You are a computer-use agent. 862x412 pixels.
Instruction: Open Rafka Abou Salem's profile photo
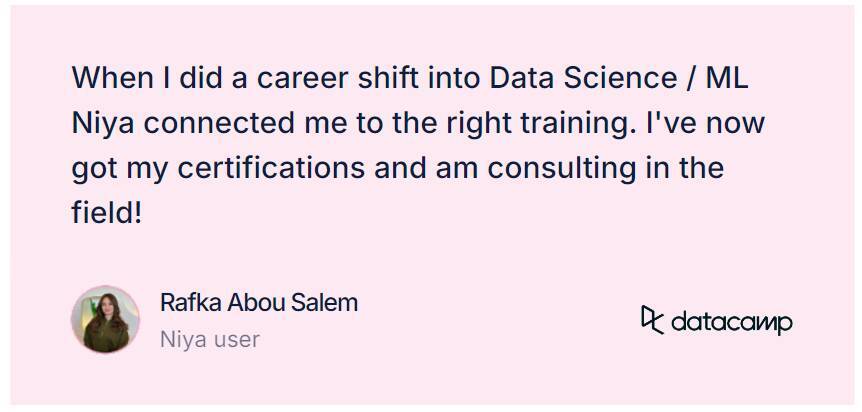pyautogui.click(x=105, y=320)
